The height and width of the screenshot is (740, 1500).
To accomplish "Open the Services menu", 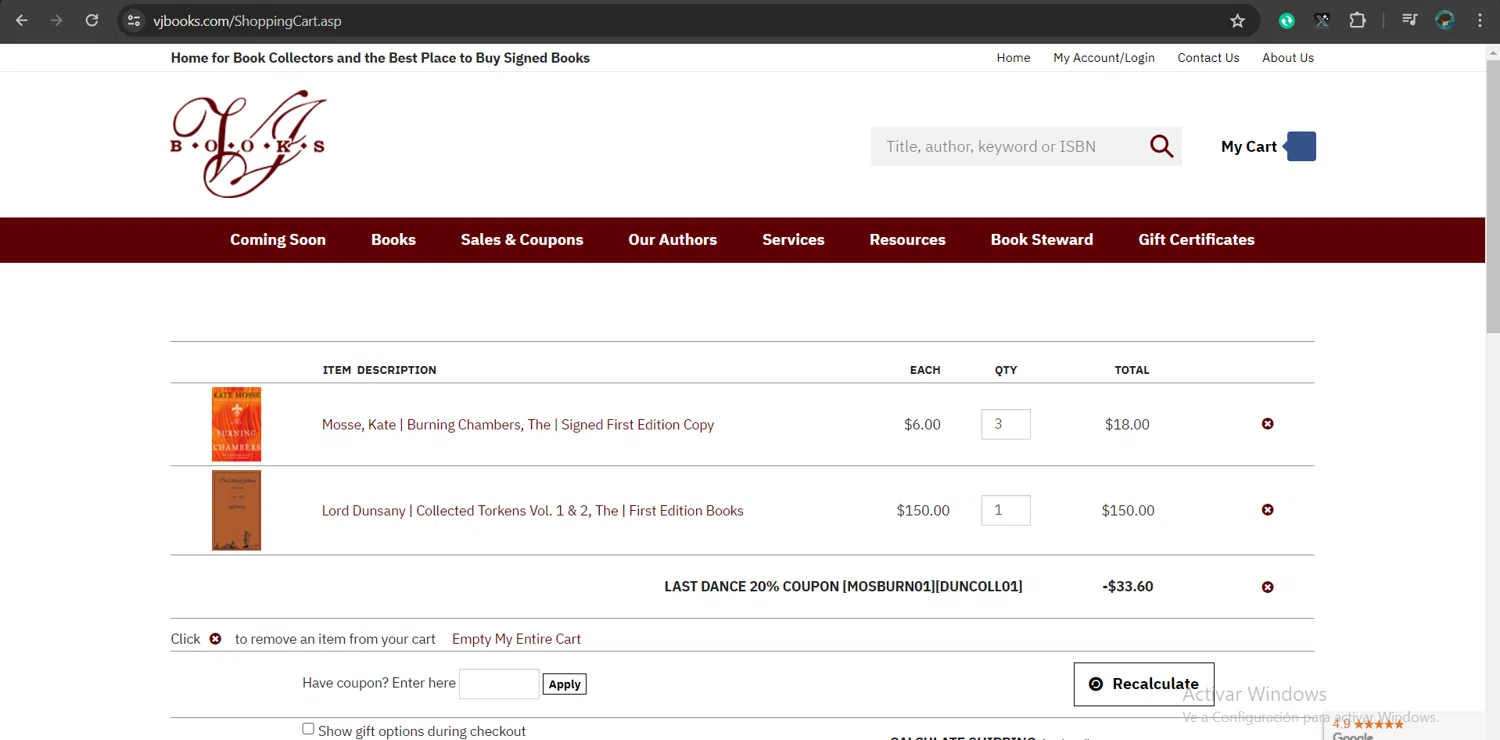I will pos(793,240).
